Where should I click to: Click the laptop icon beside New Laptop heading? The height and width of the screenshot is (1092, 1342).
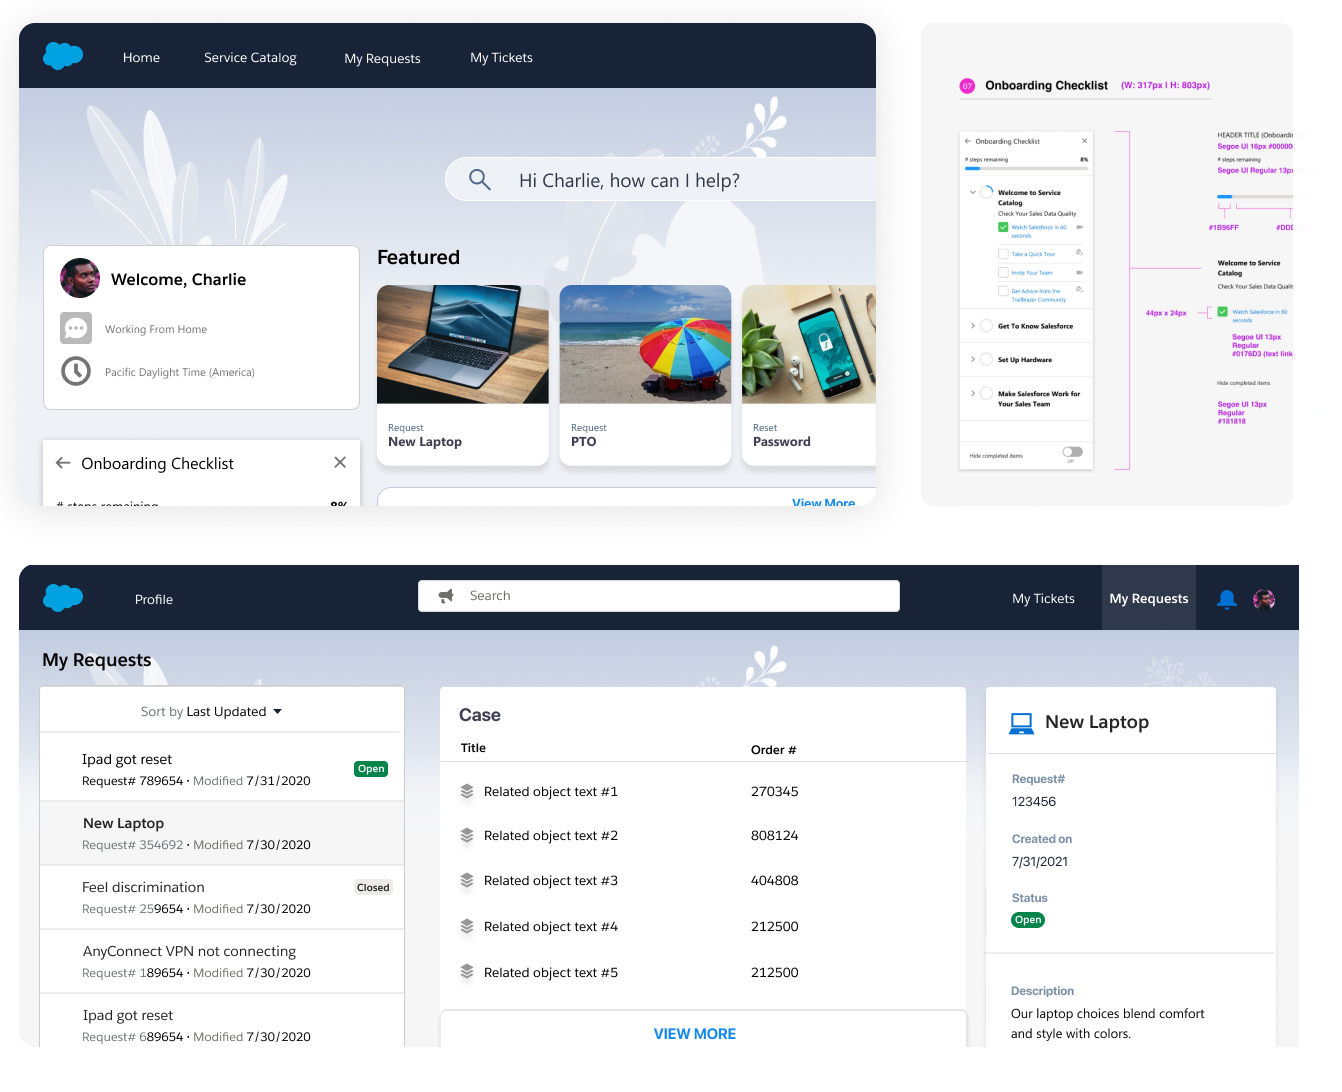pos(1021,723)
